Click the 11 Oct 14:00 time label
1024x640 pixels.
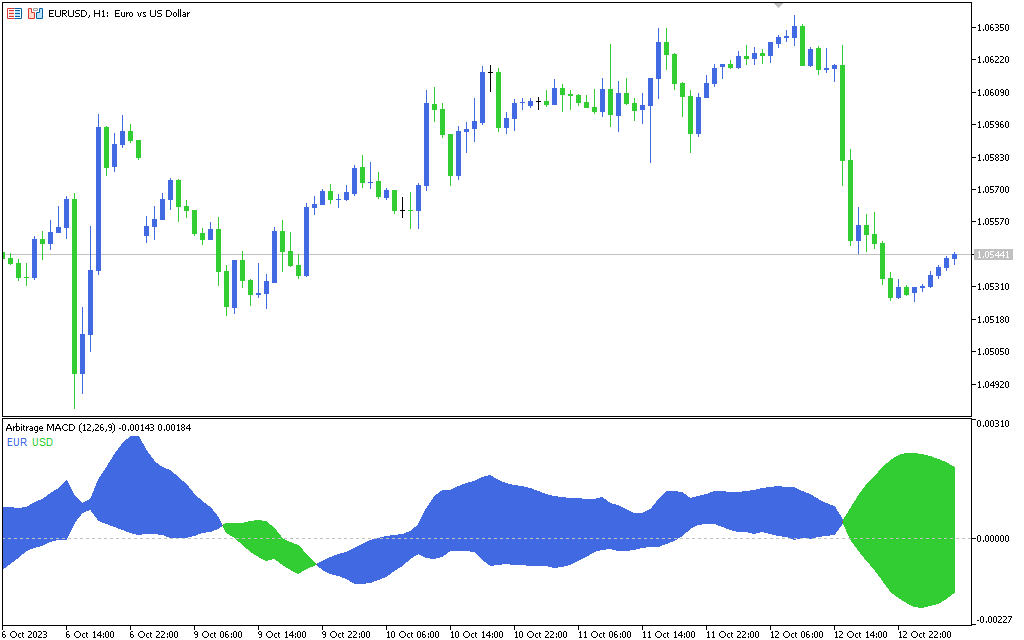click(667, 634)
